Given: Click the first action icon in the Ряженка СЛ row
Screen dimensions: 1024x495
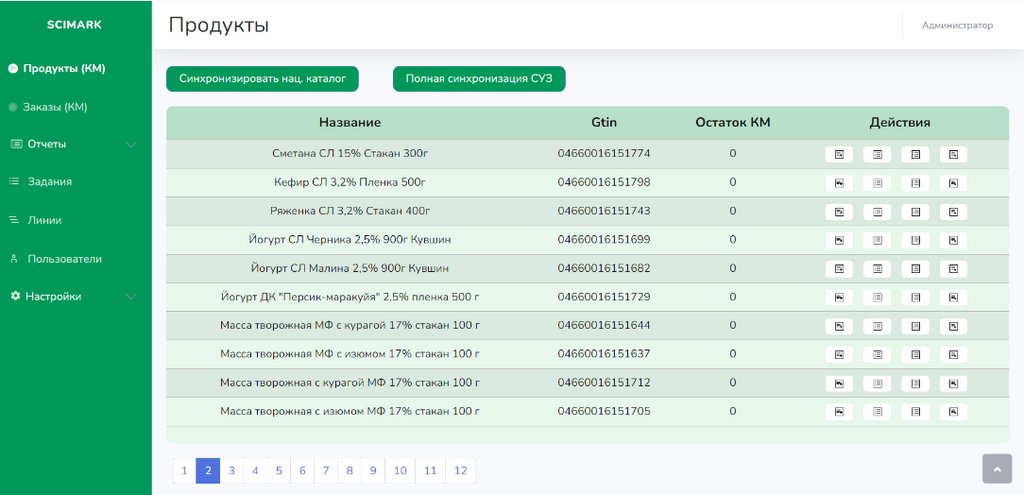Looking at the screenshot, I should [839, 212].
